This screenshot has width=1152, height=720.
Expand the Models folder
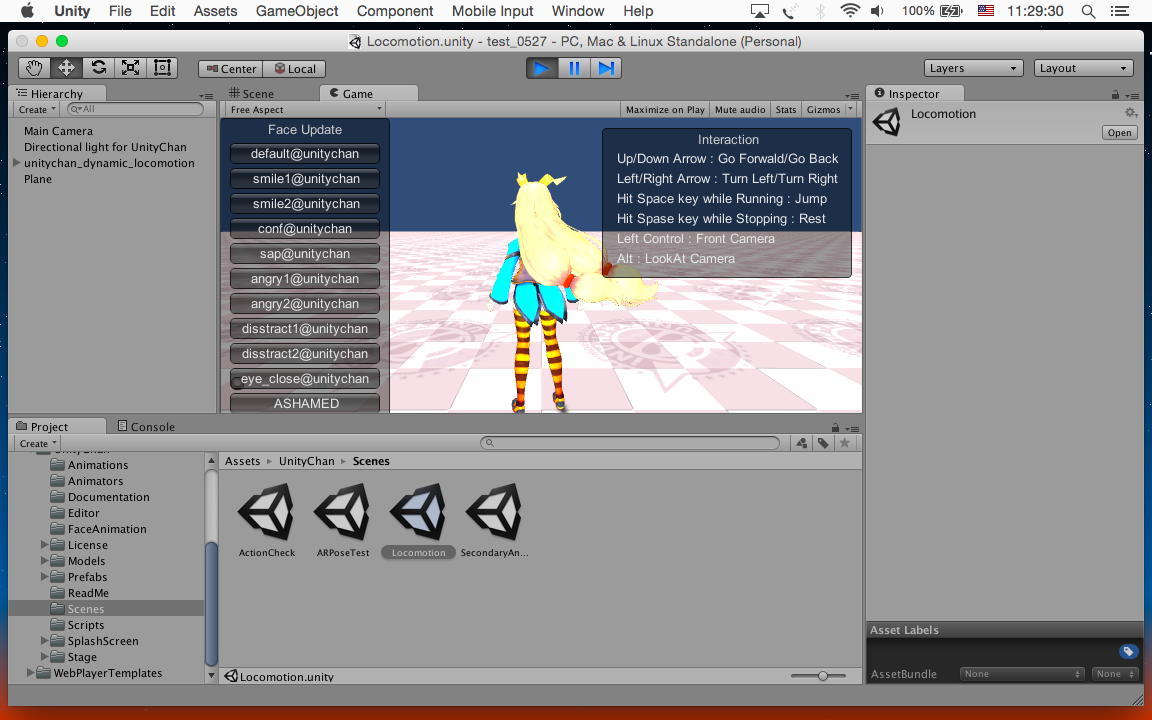click(44, 561)
